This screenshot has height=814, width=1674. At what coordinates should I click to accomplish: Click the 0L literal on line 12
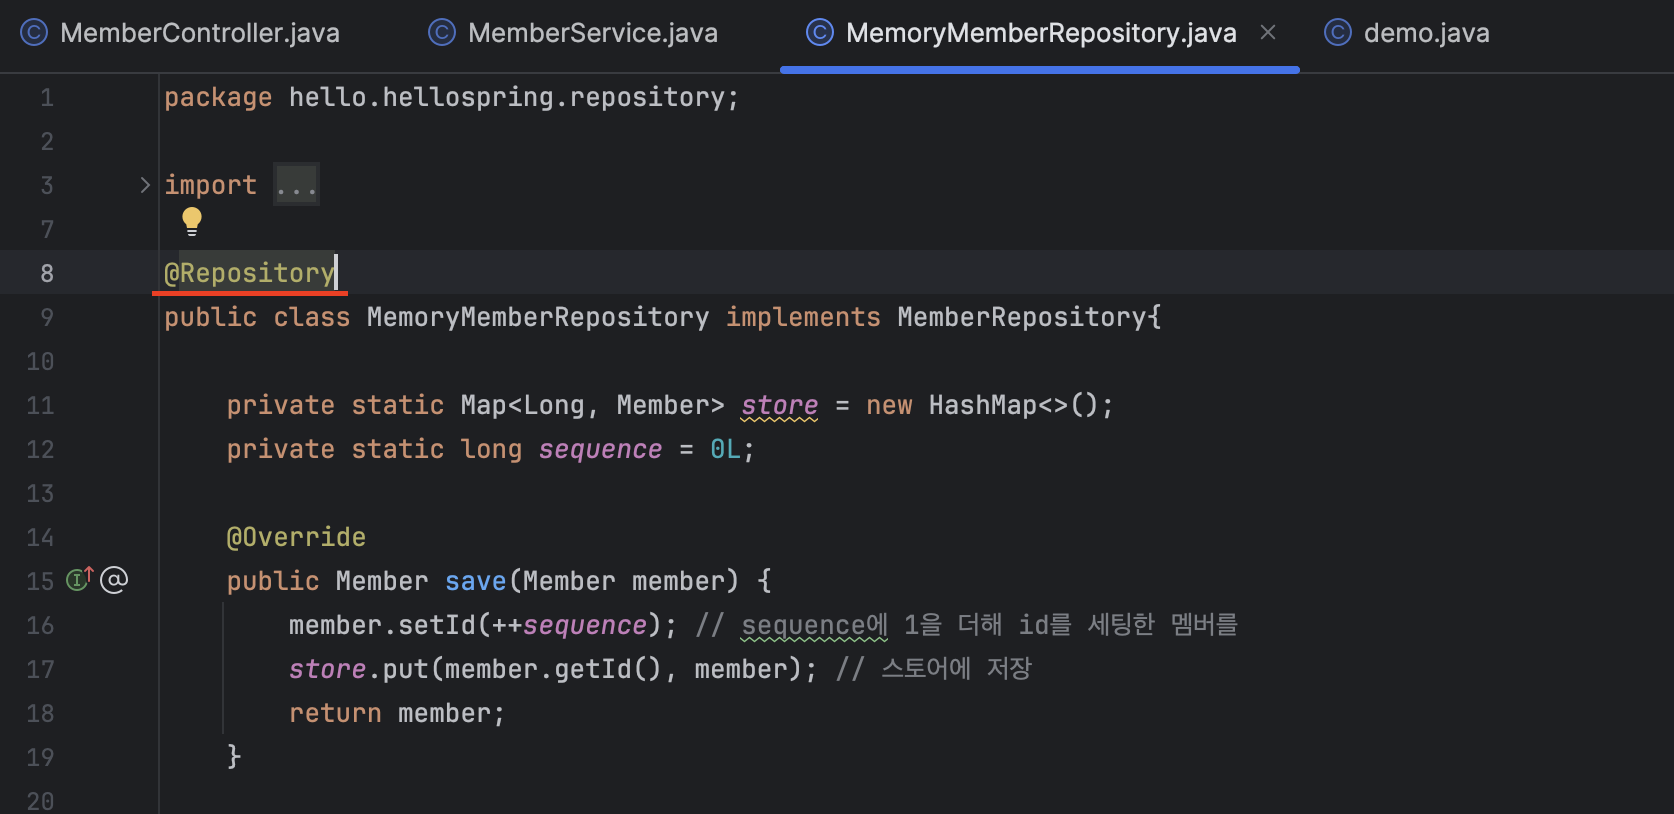[x=726, y=449]
